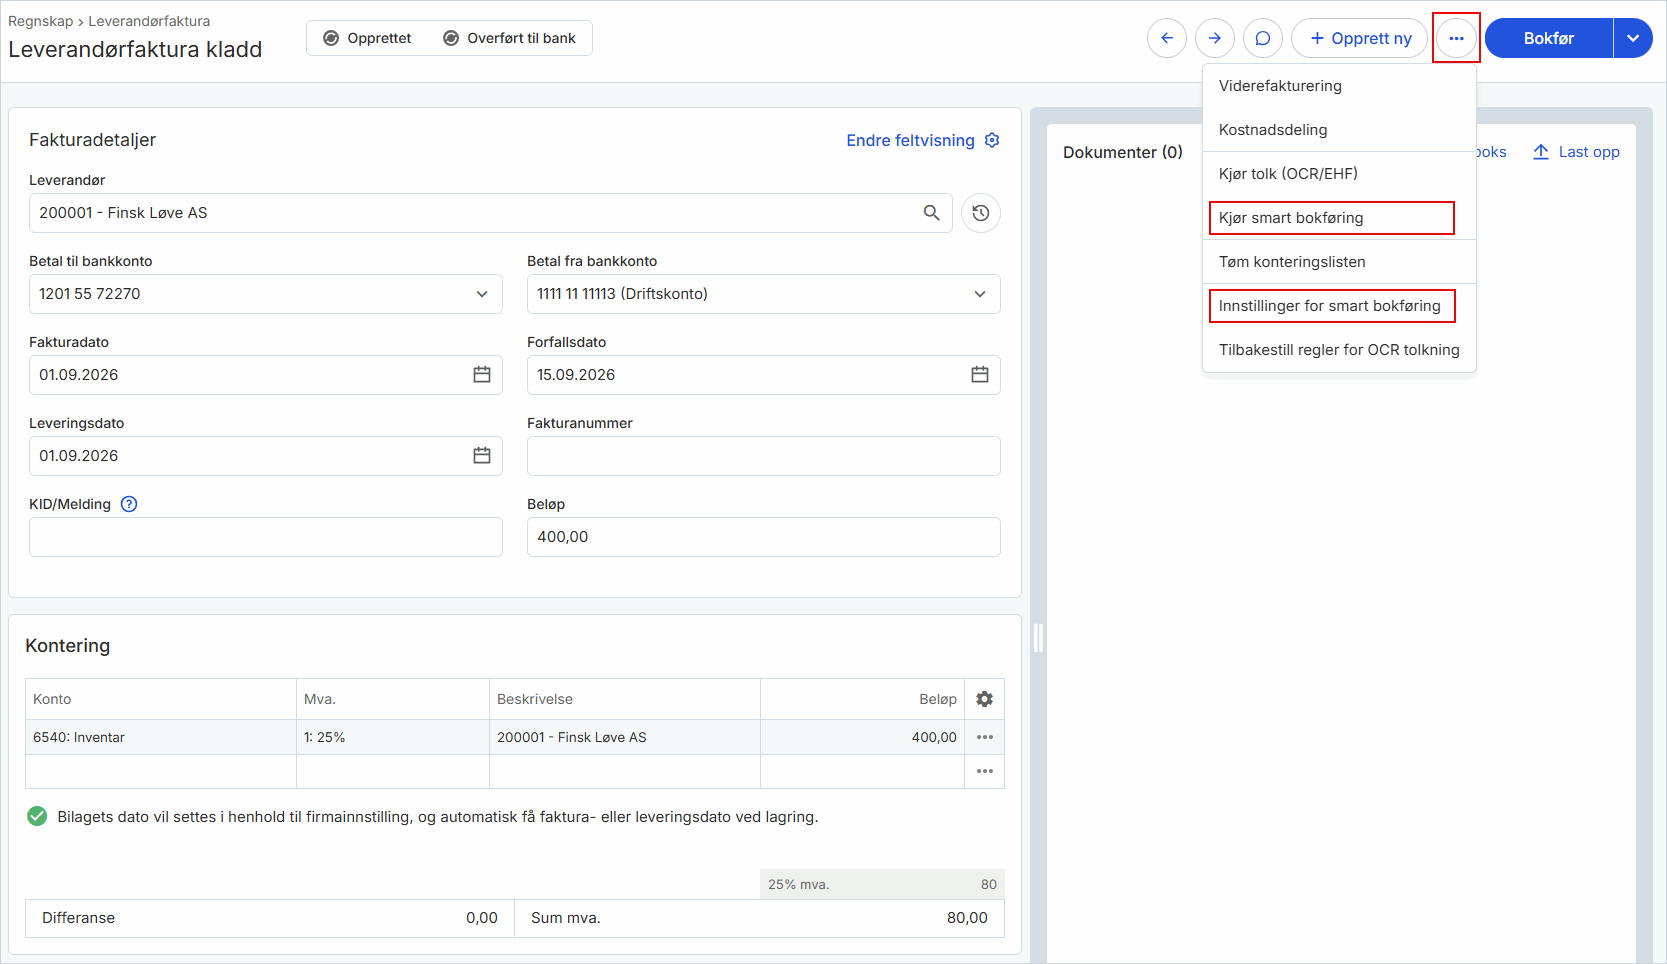Click the supplier search magnifier icon
Image resolution: width=1667 pixels, height=964 pixels.
point(931,213)
